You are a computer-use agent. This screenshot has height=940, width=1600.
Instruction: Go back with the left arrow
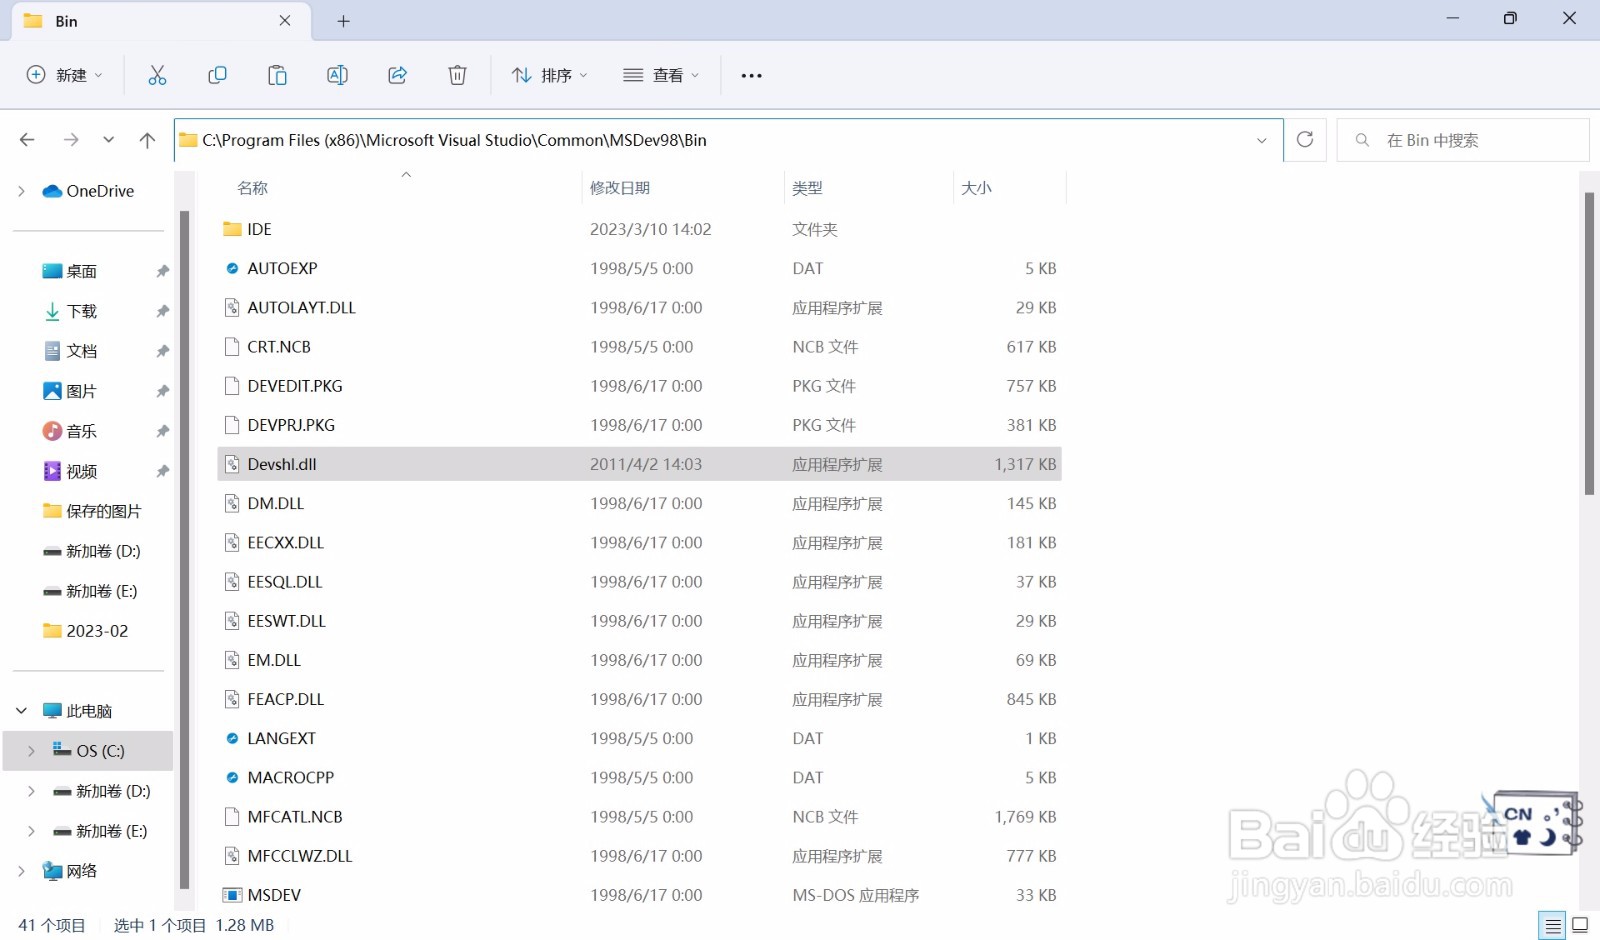(27, 140)
